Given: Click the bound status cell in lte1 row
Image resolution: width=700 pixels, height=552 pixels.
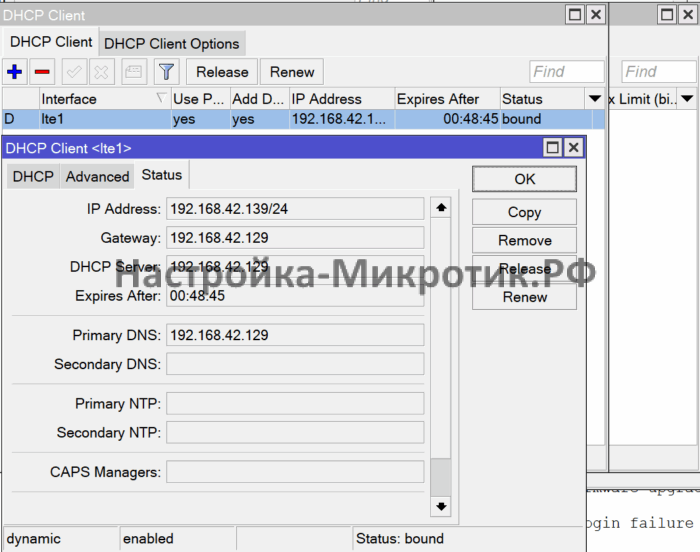Looking at the screenshot, I should (x=546, y=119).
